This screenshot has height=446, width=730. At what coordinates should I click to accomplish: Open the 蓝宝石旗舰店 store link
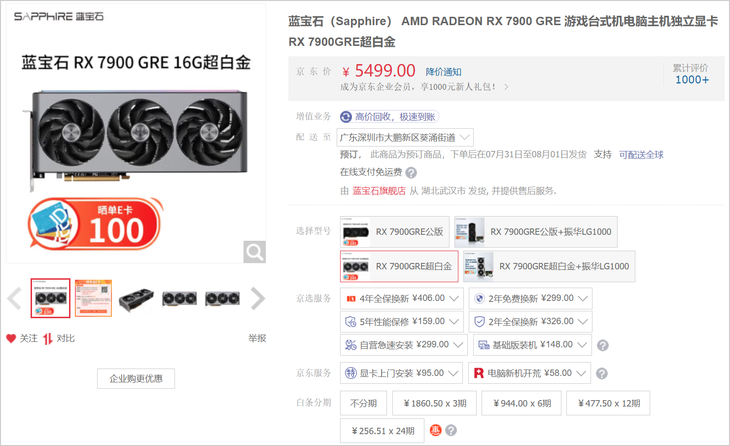click(379, 191)
